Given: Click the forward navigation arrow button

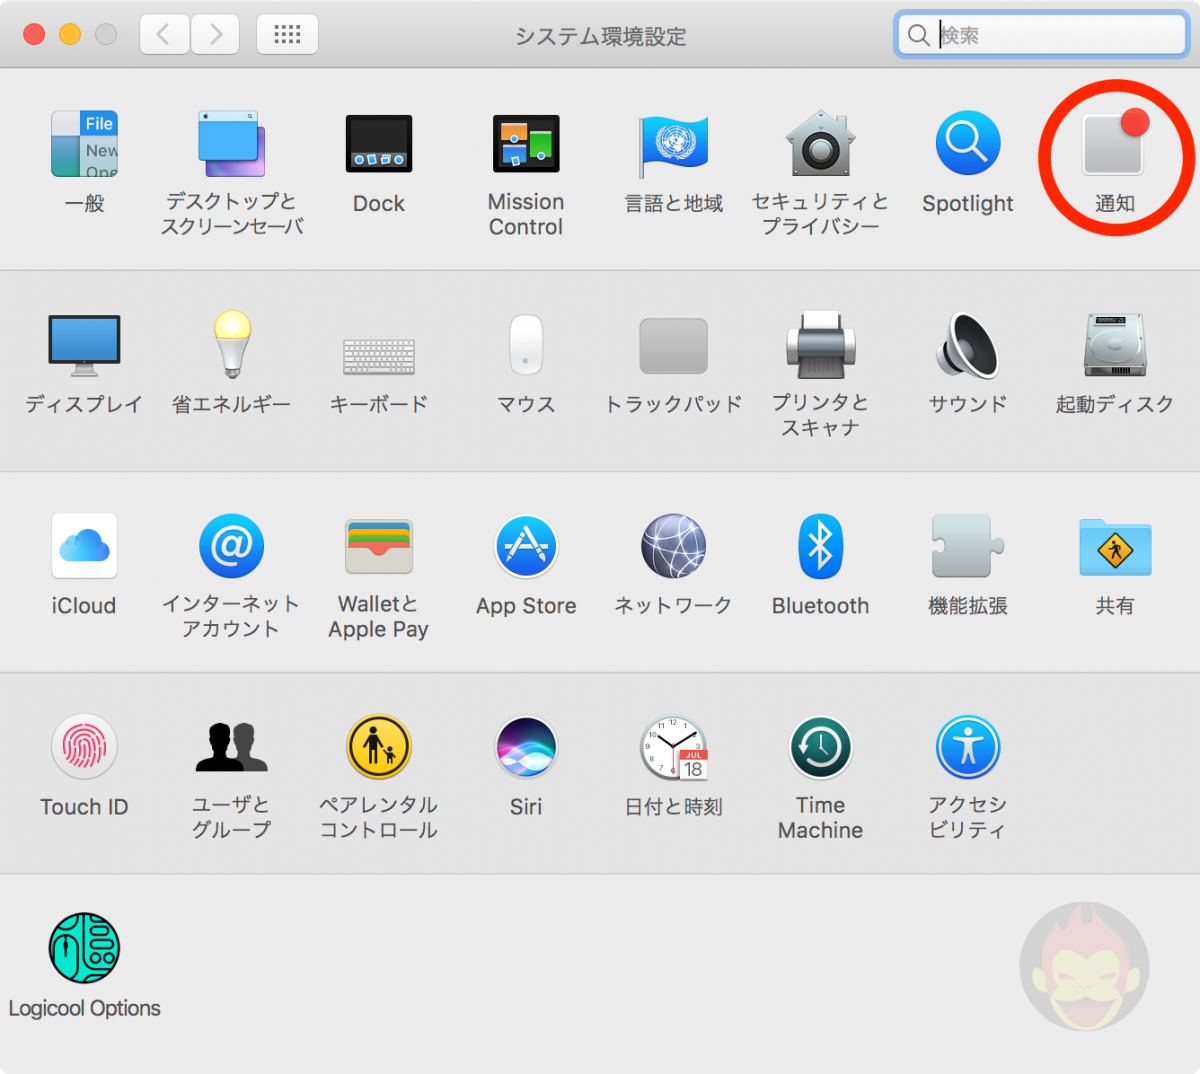Looking at the screenshot, I should click(215, 35).
